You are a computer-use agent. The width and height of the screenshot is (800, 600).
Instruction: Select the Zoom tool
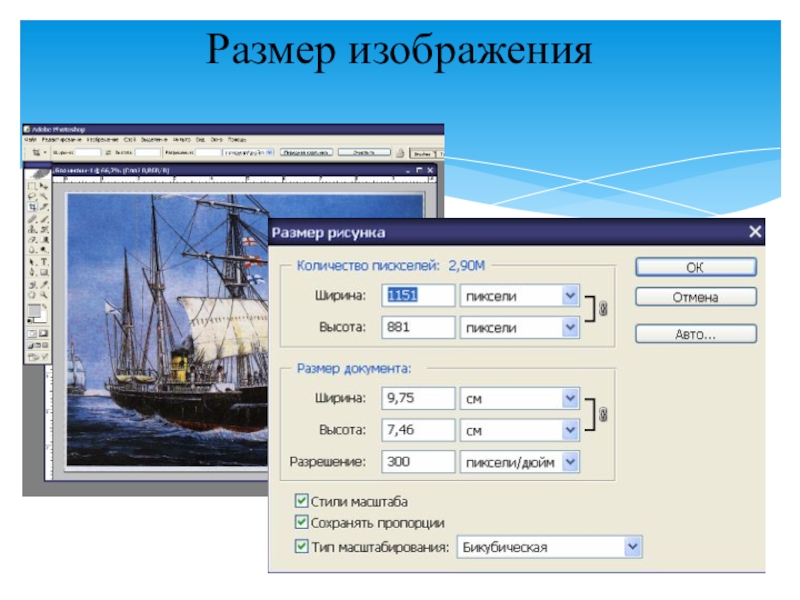click(44, 294)
